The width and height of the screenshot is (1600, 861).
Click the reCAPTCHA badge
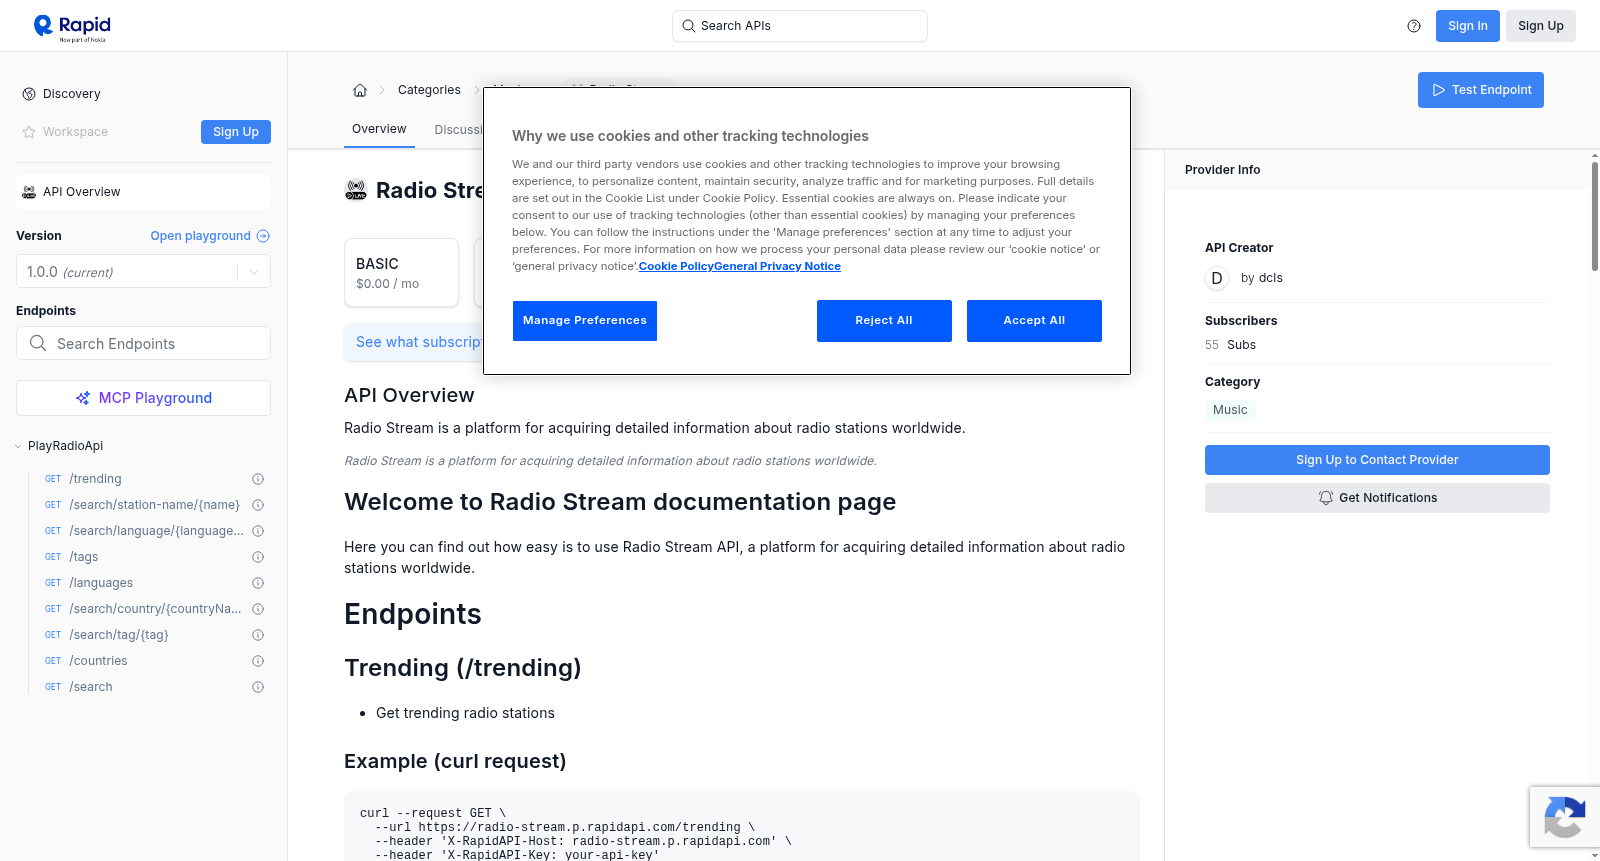1564,817
